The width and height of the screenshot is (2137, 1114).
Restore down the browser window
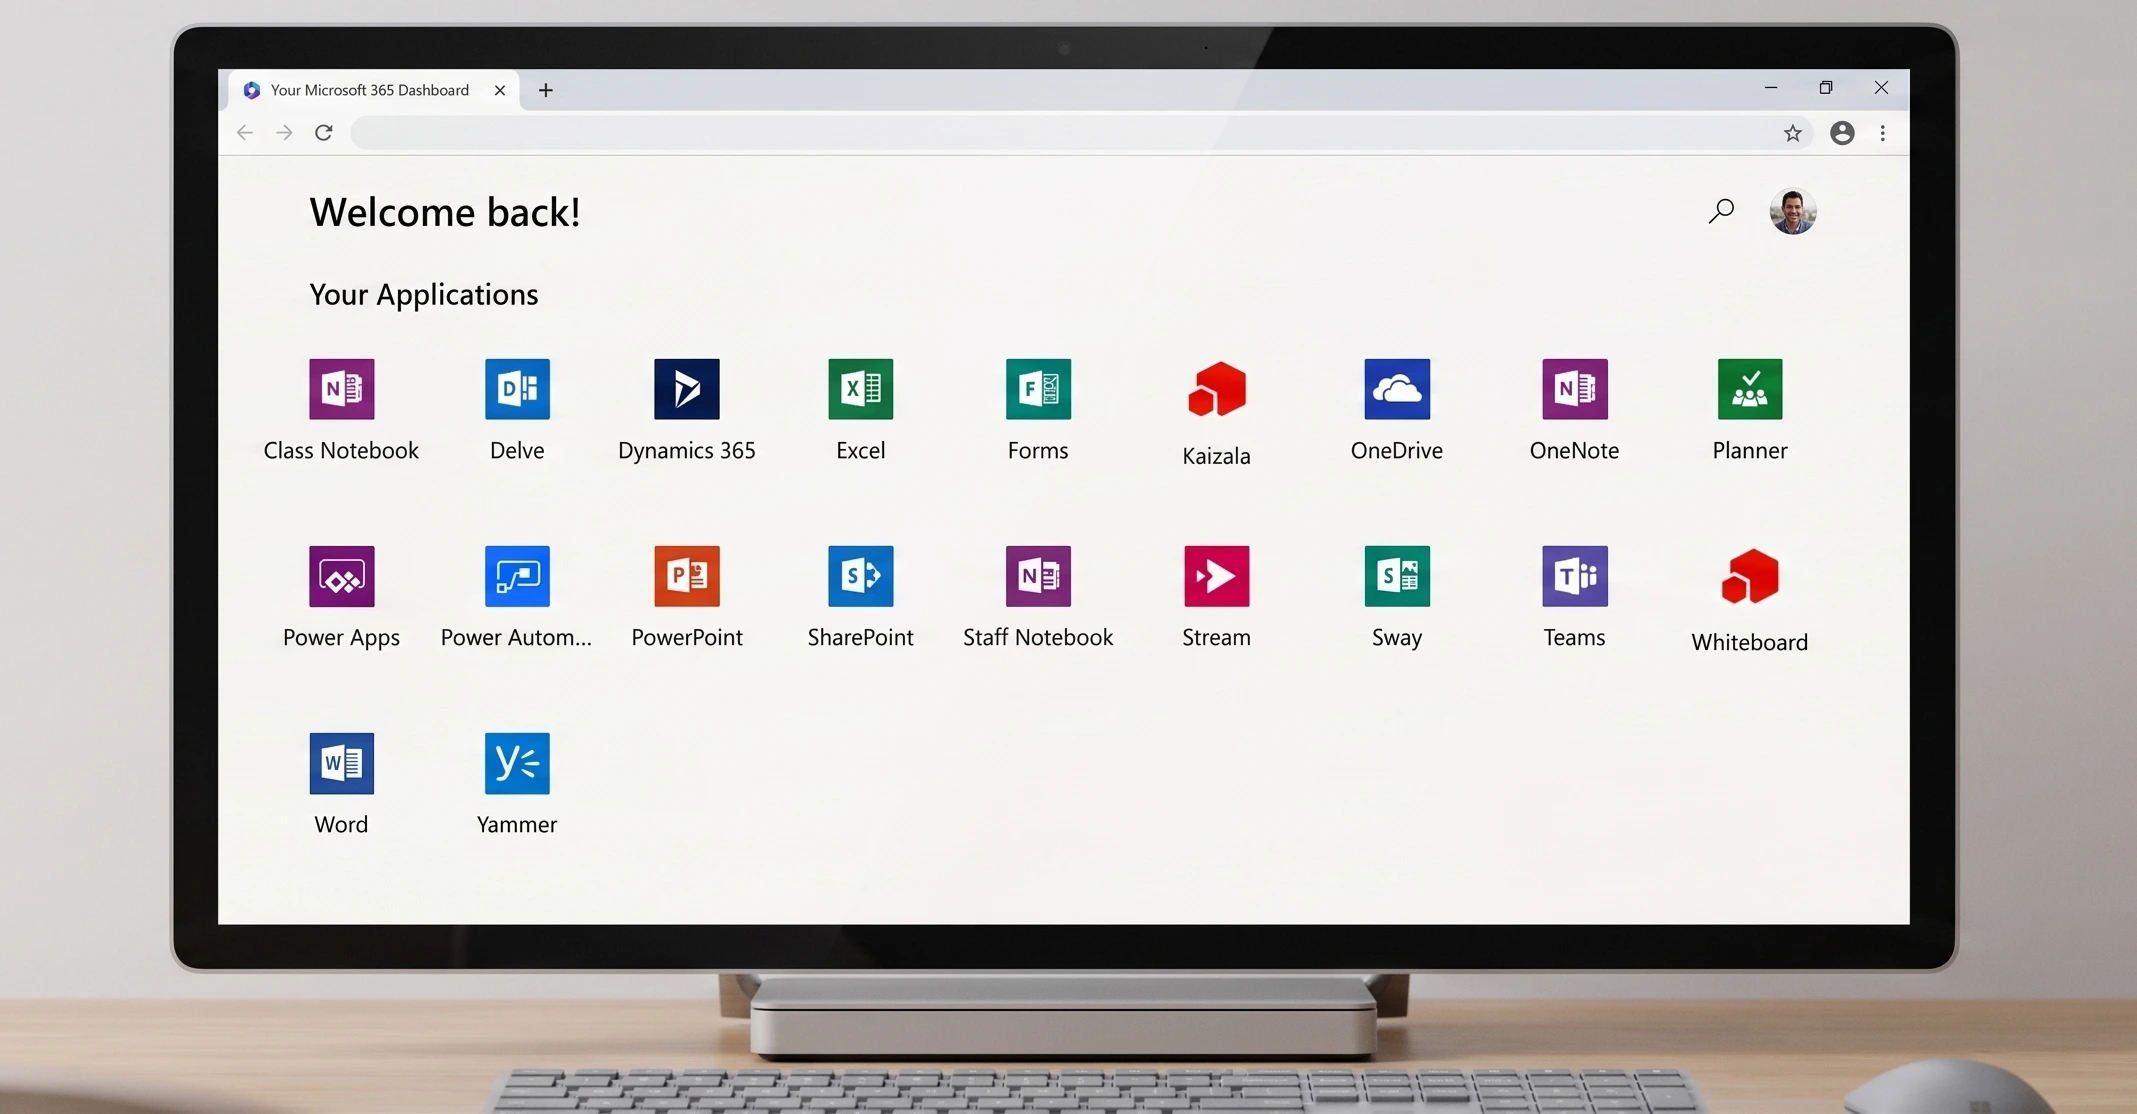pos(1826,88)
